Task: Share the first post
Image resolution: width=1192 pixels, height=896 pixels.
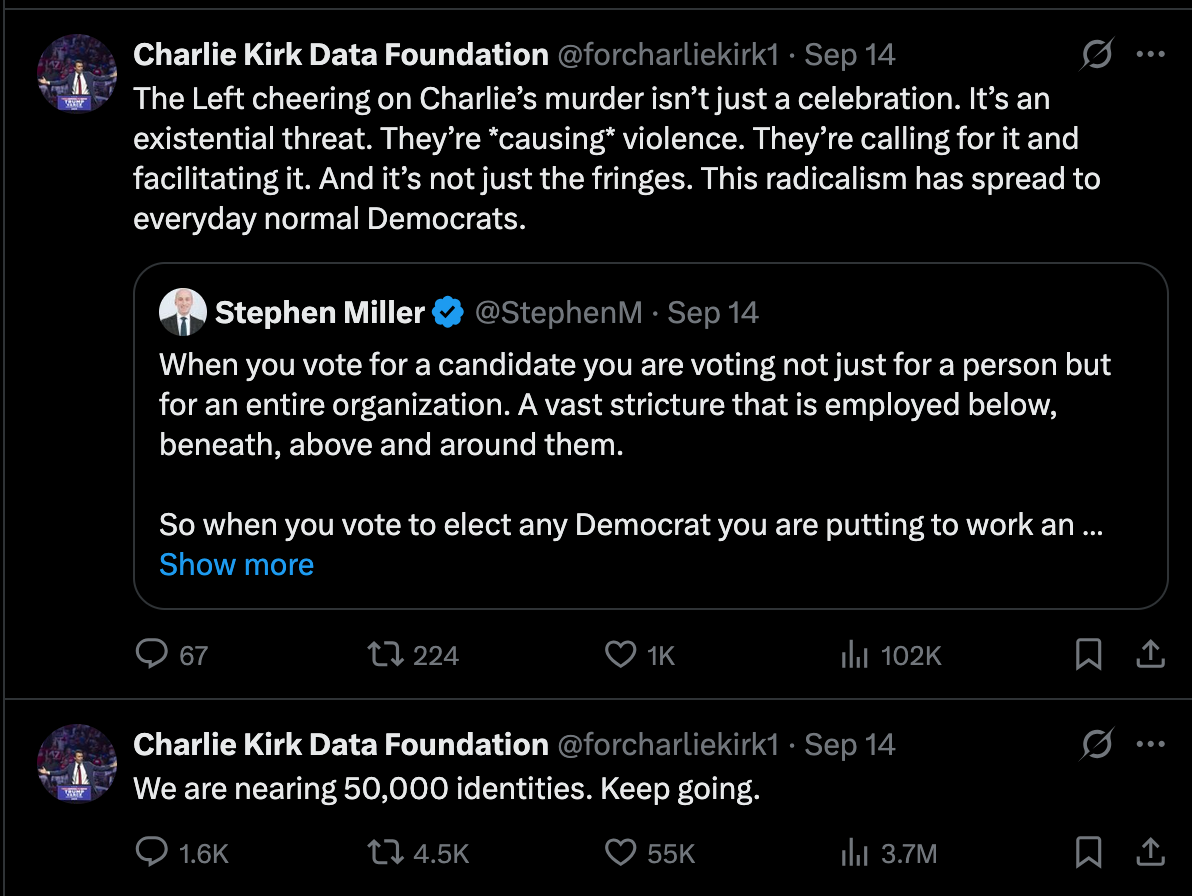Action: (x=1150, y=655)
